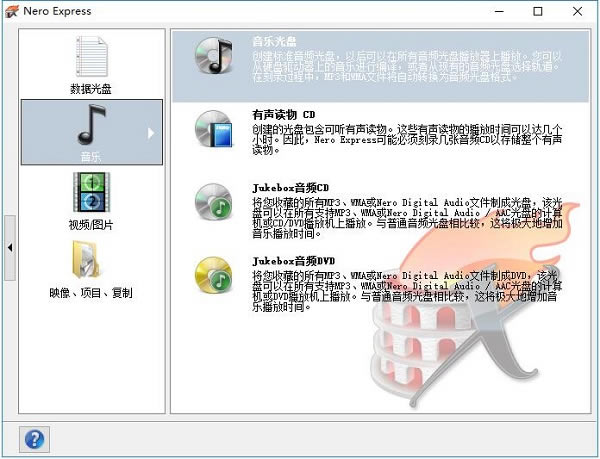The image size is (600, 459).
Task: Open the 映像、项目、复制 category label
Action: 91,293
